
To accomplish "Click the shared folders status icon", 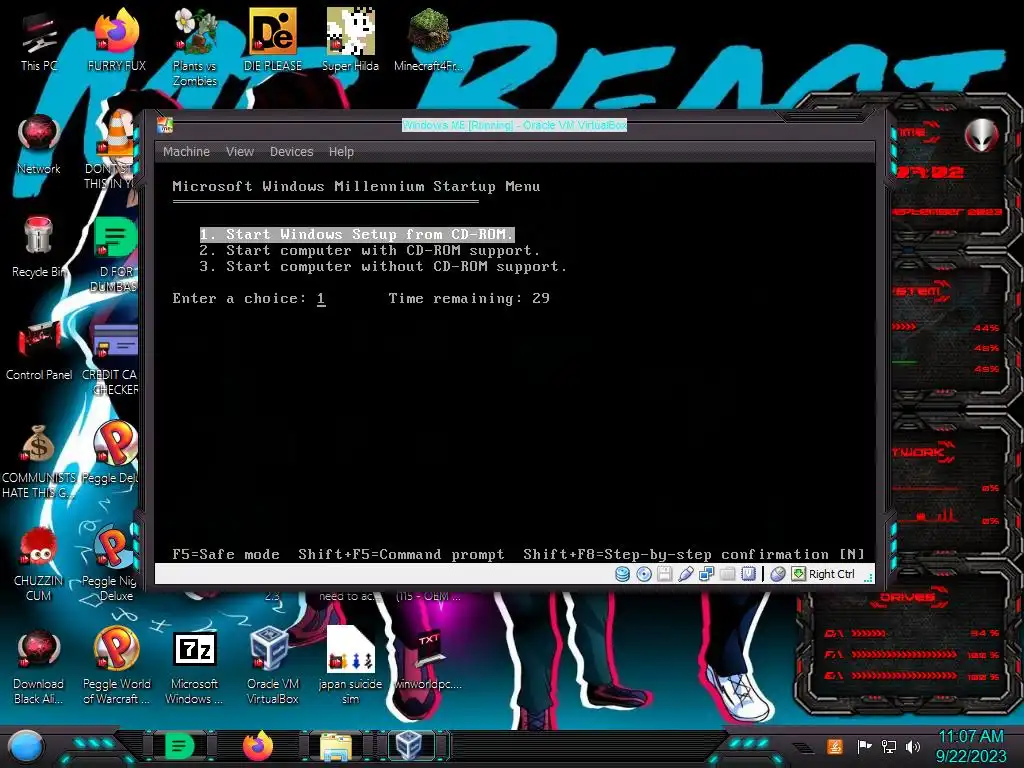I will coord(728,574).
